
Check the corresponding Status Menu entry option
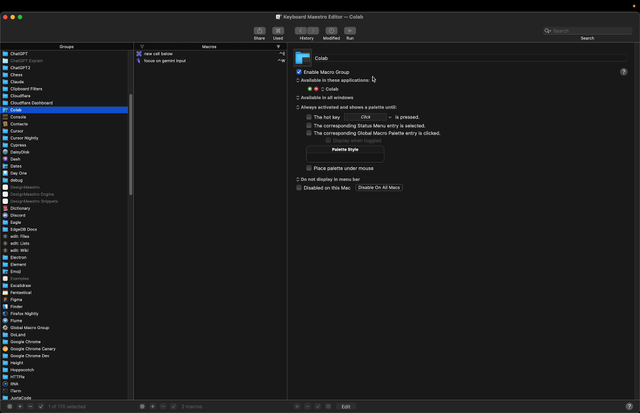(x=309, y=126)
